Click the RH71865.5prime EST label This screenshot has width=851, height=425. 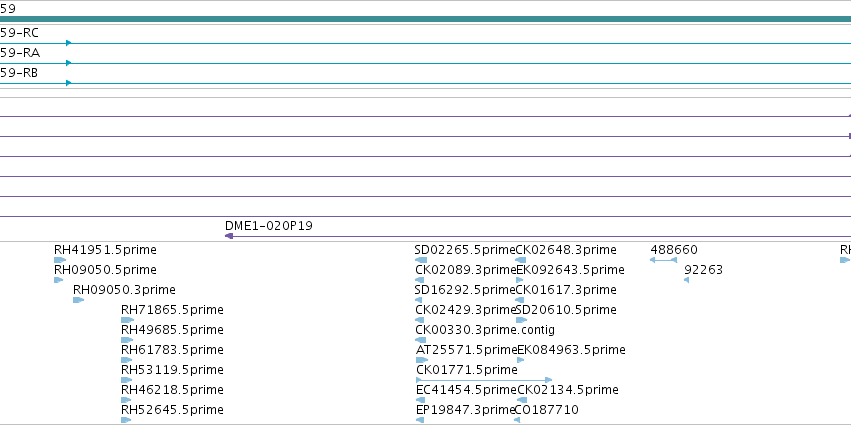[172, 309]
